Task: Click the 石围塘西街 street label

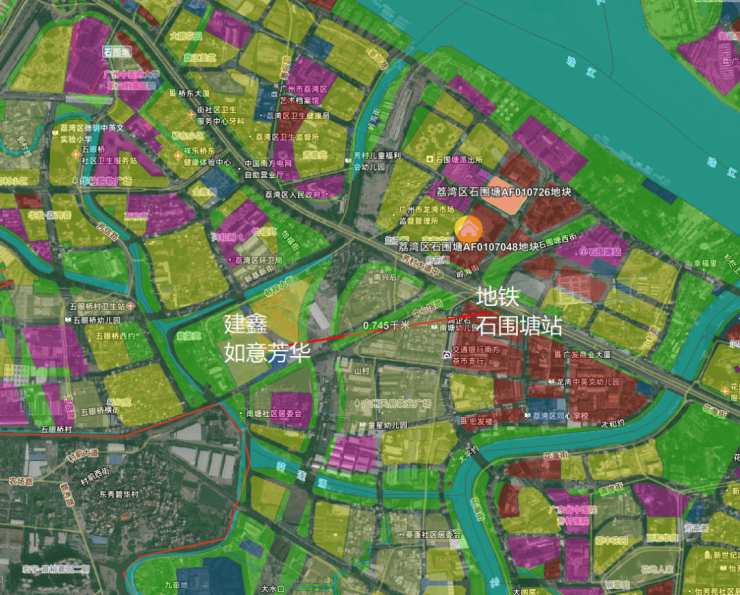Action: coord(557,241)
